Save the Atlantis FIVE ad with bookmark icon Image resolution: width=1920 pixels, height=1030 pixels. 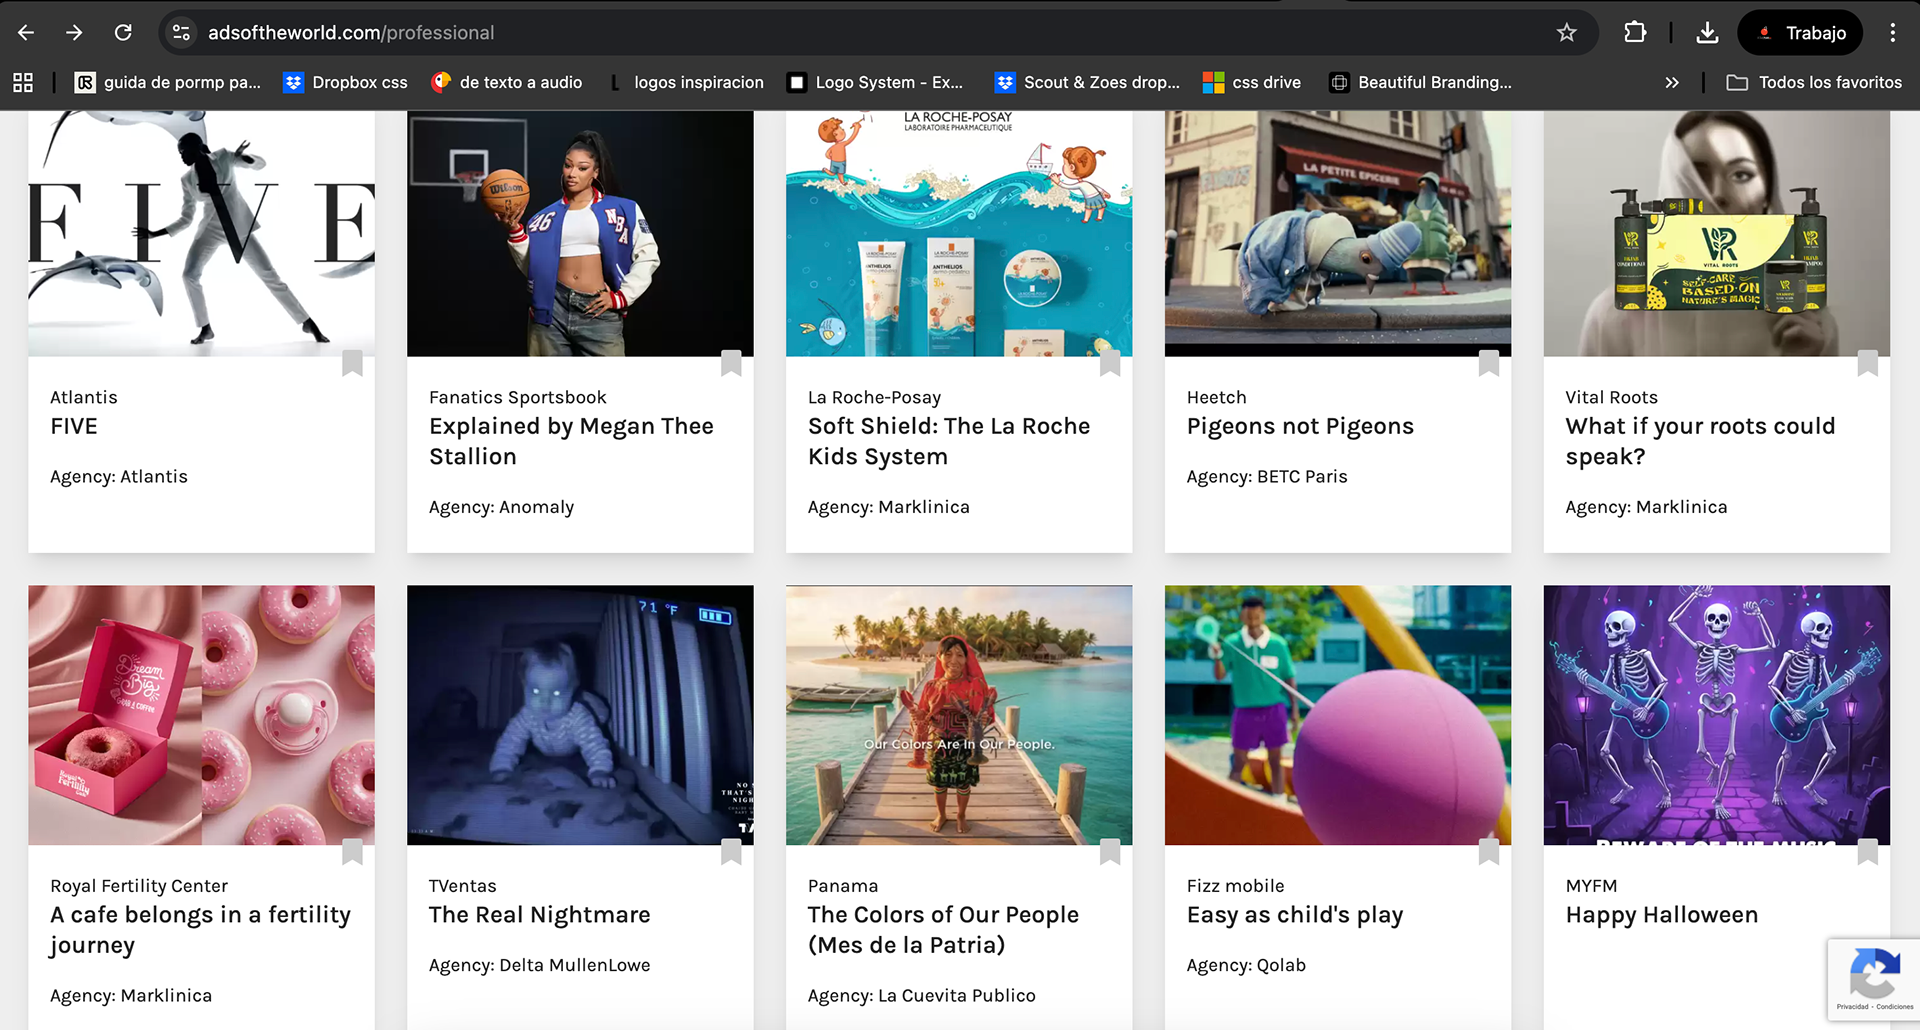coord(352,363)
